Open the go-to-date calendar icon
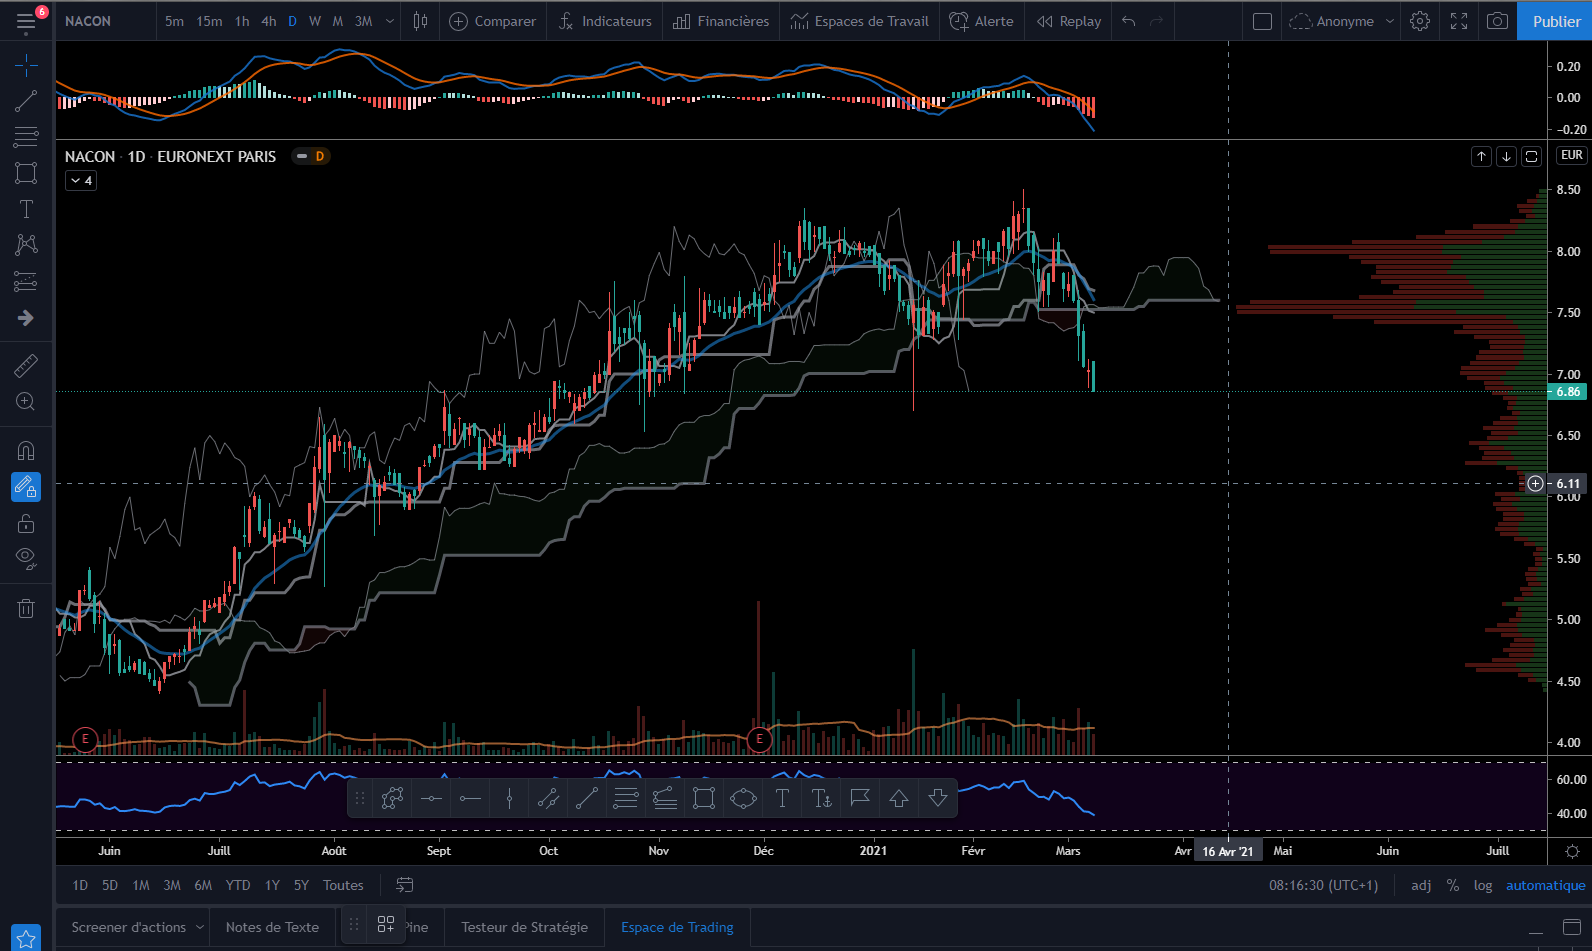Screen dimensions: 1592x951 coord(405,885)
